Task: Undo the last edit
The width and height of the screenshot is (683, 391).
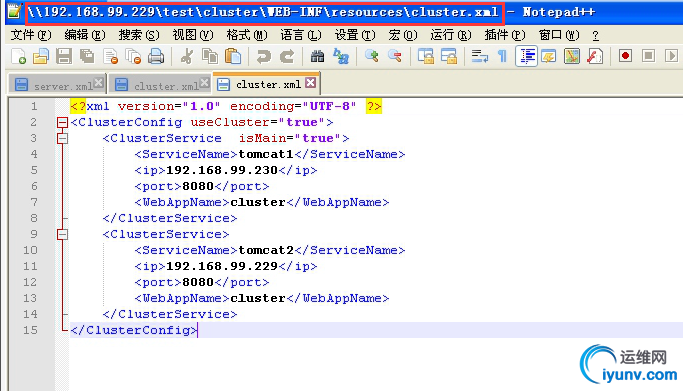Action: coord(264,56)
